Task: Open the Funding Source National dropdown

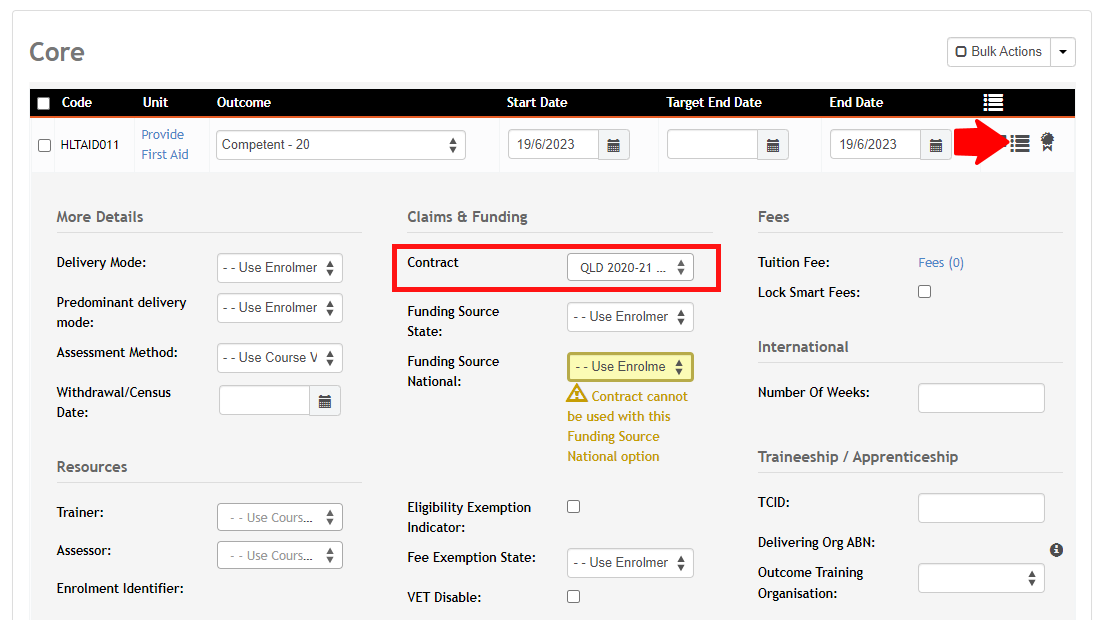Action: tap(630, 367)
